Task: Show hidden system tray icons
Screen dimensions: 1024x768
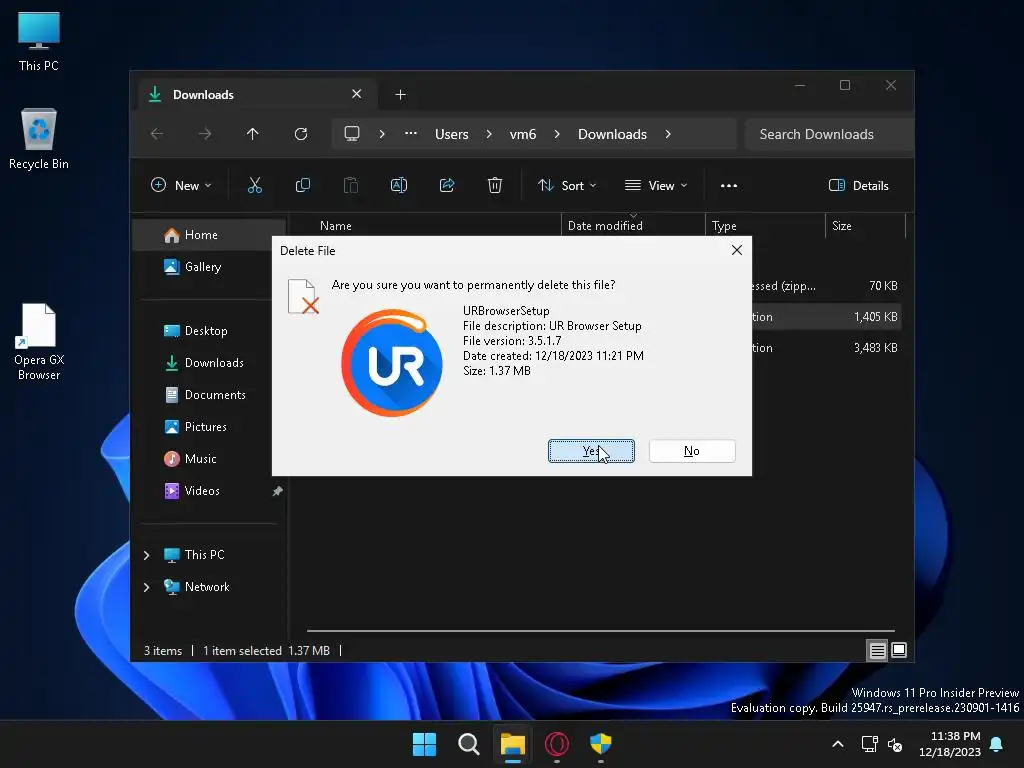Action: [838, 744]
